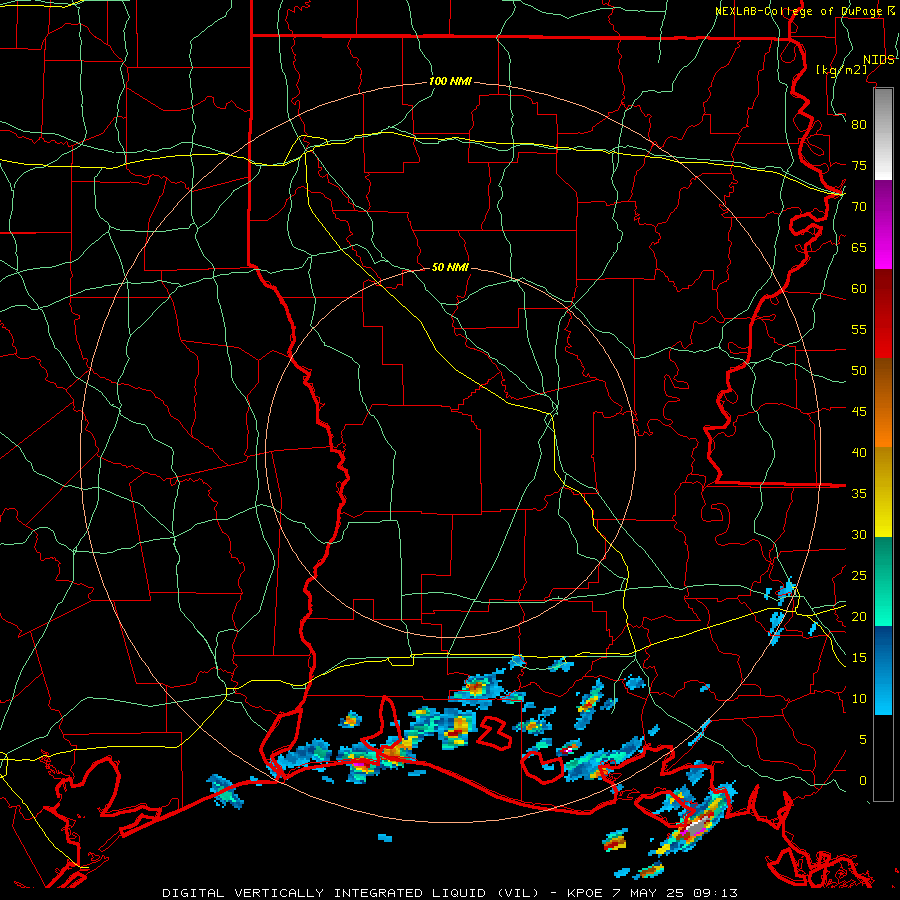Click the orange-brown segment of color bar
900x900 pixels.
(883, 404)
